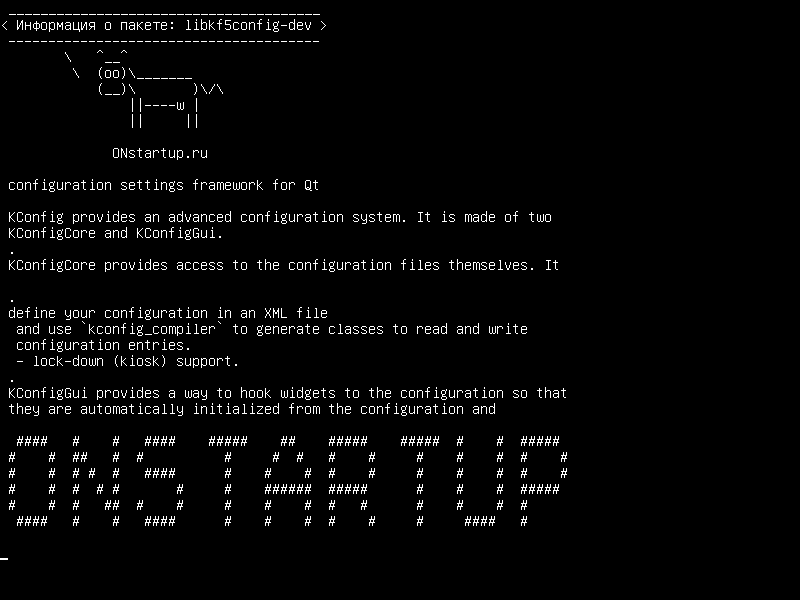
Task: Click the line starting 'KConfigGui provides a way'
Action: pos(288,393)
